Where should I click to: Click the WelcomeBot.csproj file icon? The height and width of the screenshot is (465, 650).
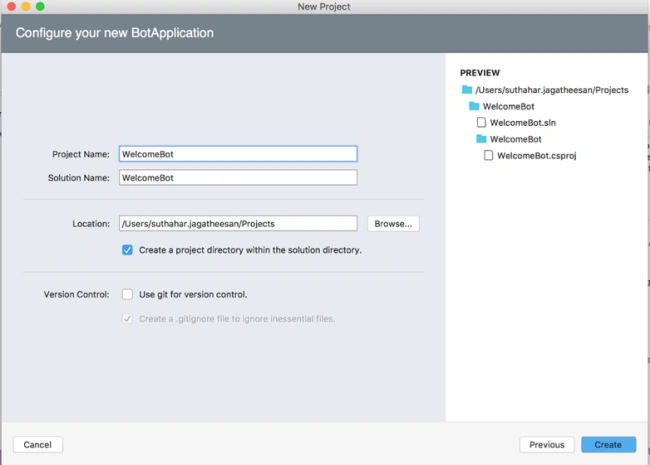coord(489,155)
